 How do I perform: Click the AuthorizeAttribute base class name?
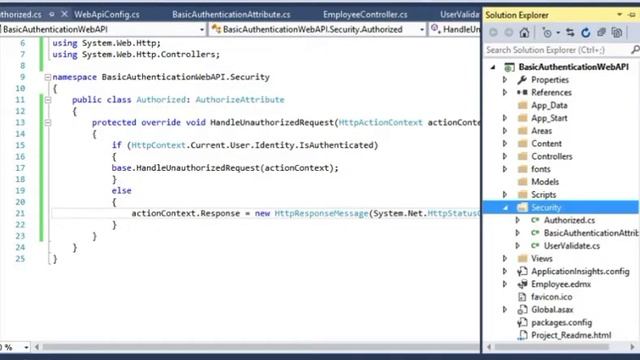pyautogui.click(x=240, y=100)
